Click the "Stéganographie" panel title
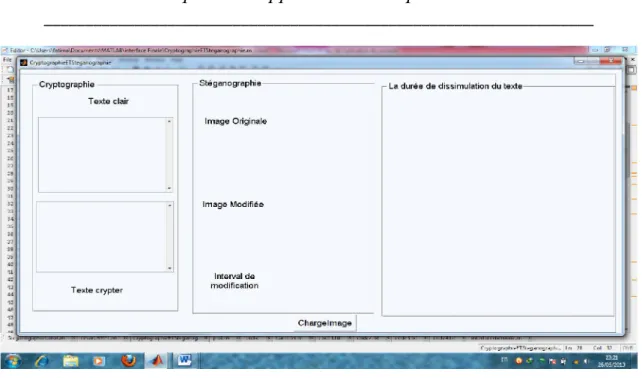 pyautogui.click(x=230, y=83)
